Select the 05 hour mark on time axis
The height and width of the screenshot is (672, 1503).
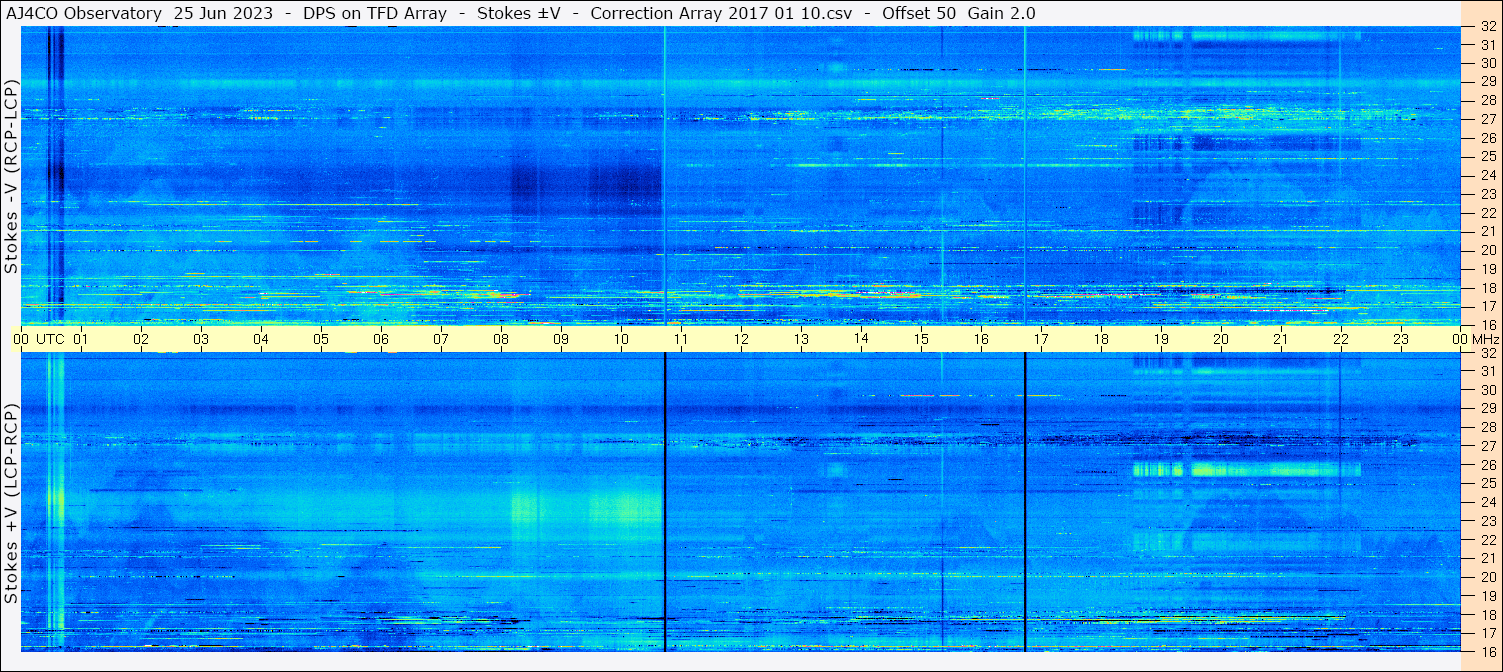click(x=321, y=339)
